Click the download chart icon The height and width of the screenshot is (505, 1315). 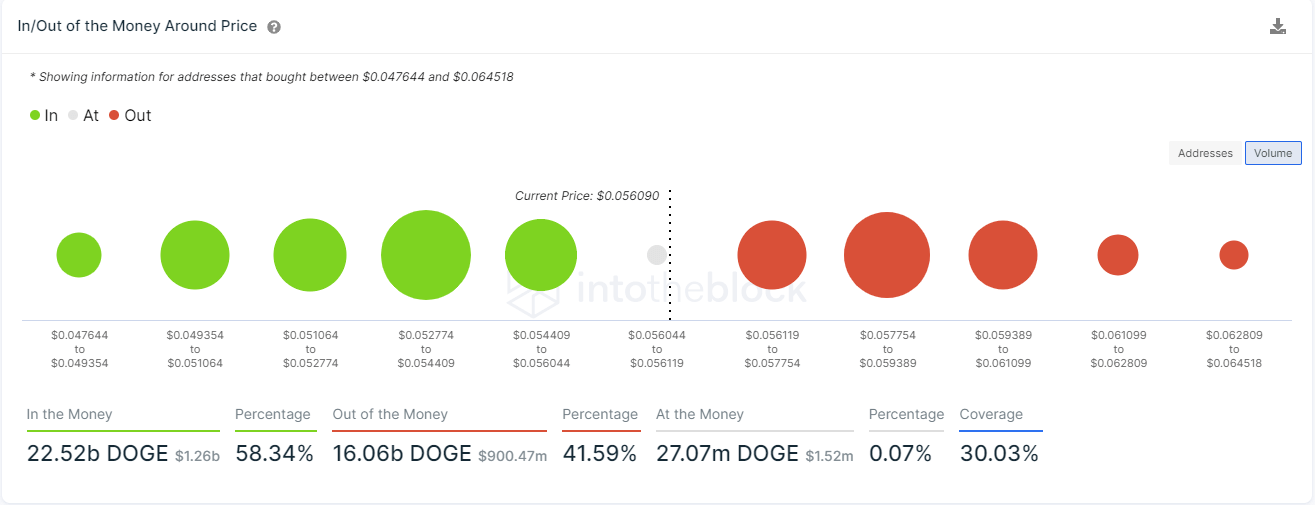1277,27
